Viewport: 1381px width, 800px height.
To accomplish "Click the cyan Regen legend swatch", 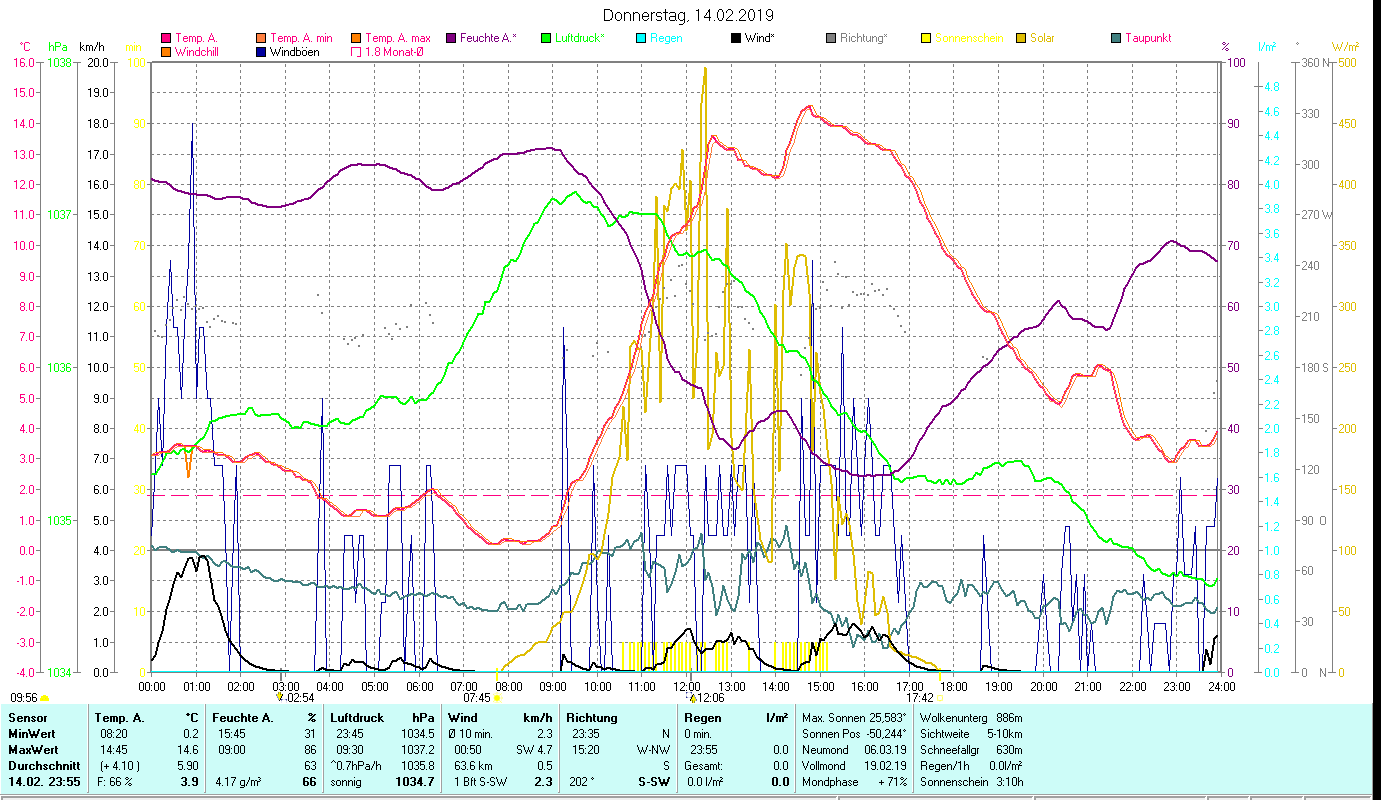I will [641, 38].
